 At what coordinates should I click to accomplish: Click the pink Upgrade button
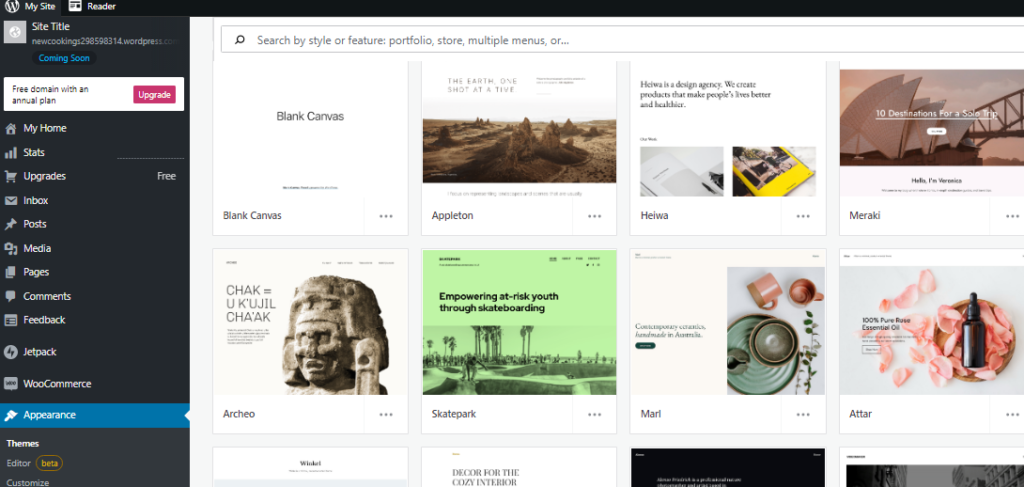tap(155, 95)
